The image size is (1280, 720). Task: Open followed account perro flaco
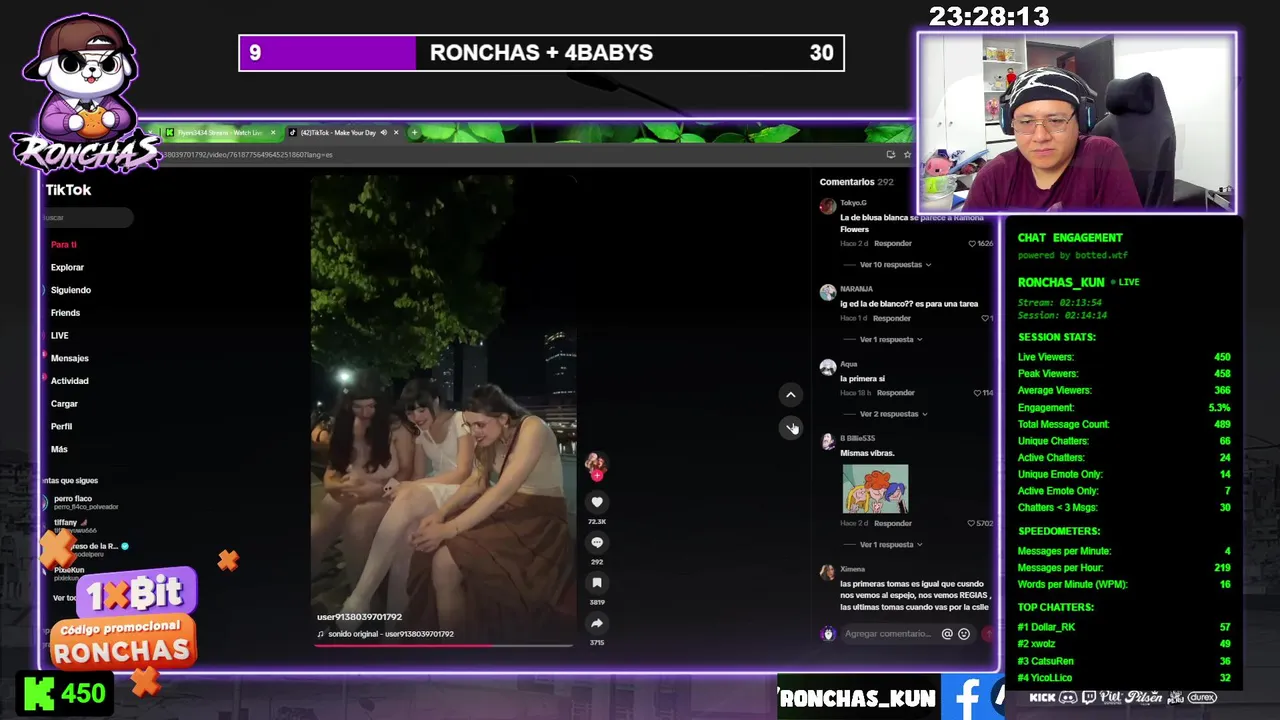point(85,502)
